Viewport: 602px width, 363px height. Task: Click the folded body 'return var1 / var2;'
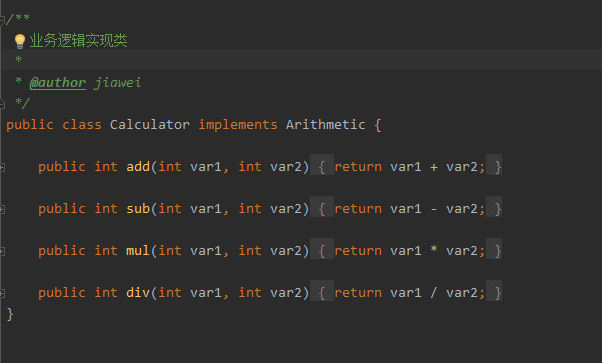tap(410, 293)
